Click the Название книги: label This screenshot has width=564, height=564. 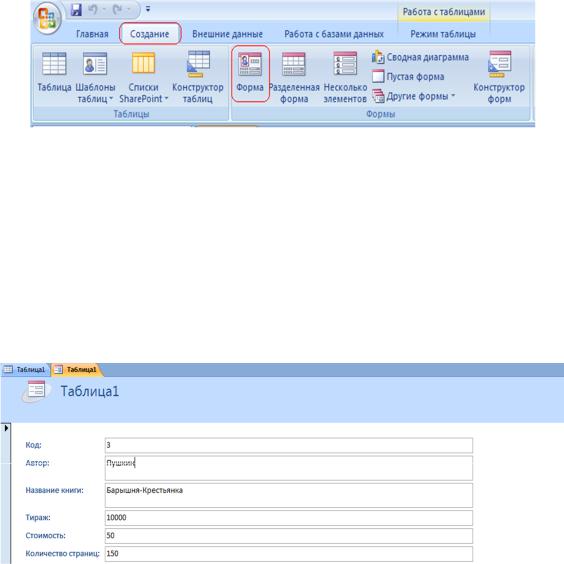[x=54, y=490]
